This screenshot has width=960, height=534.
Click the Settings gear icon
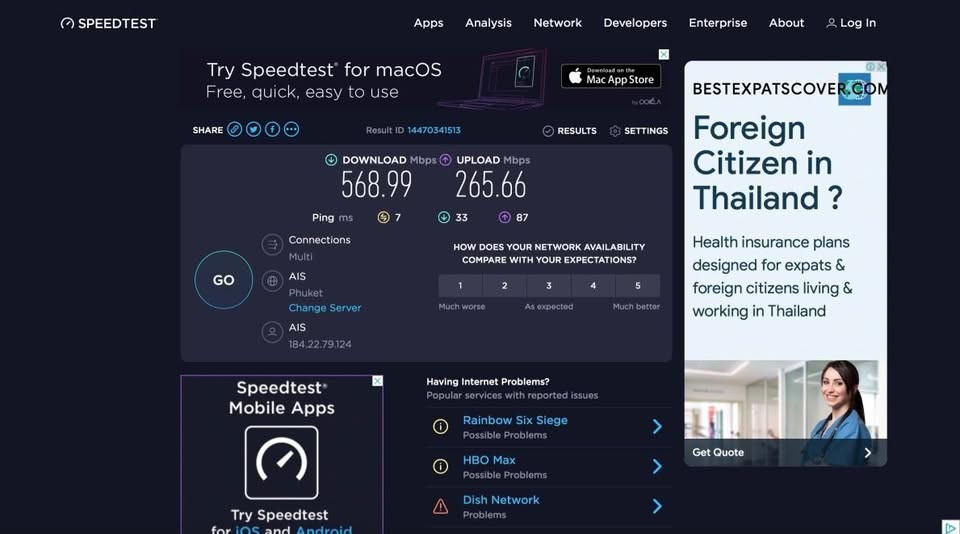click(615, 131)
